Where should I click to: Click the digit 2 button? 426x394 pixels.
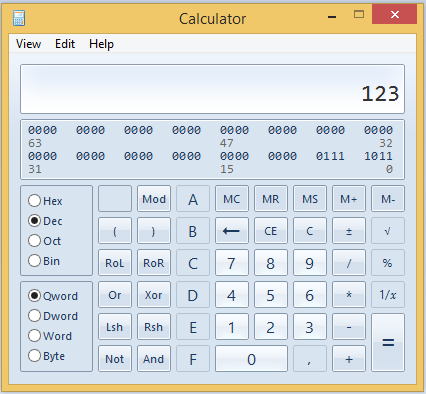[271, 327]
